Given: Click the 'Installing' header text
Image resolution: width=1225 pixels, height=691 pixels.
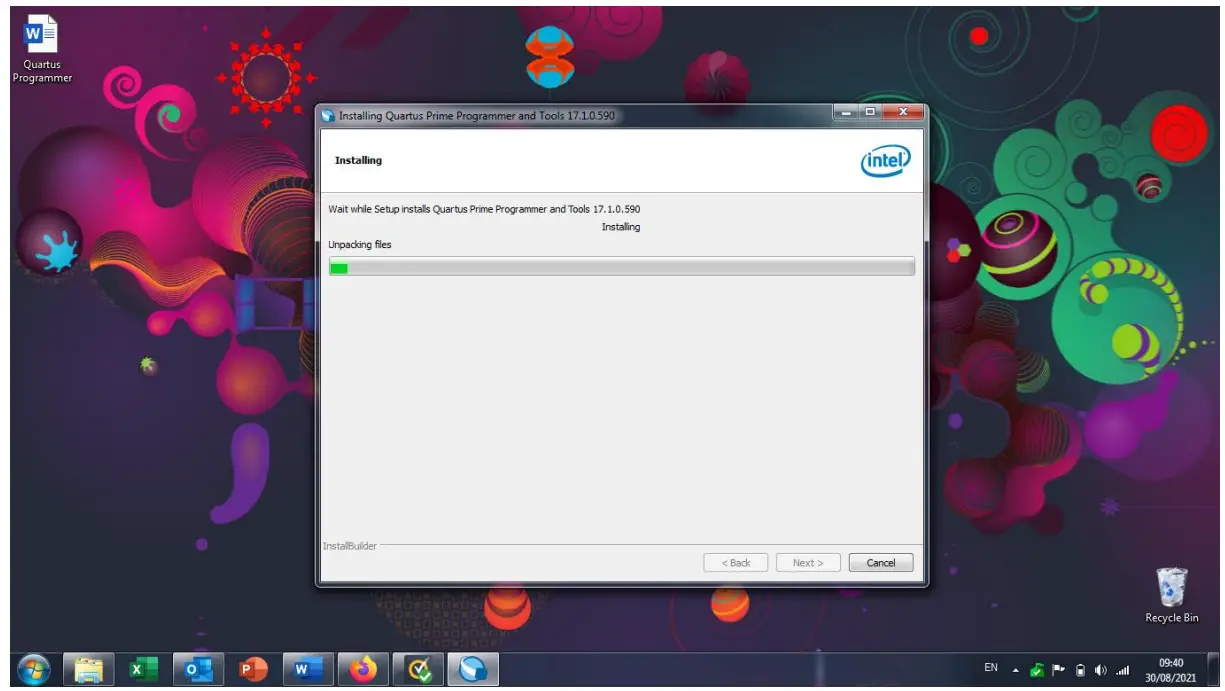Looking at the screenshot, I should 358,160.
